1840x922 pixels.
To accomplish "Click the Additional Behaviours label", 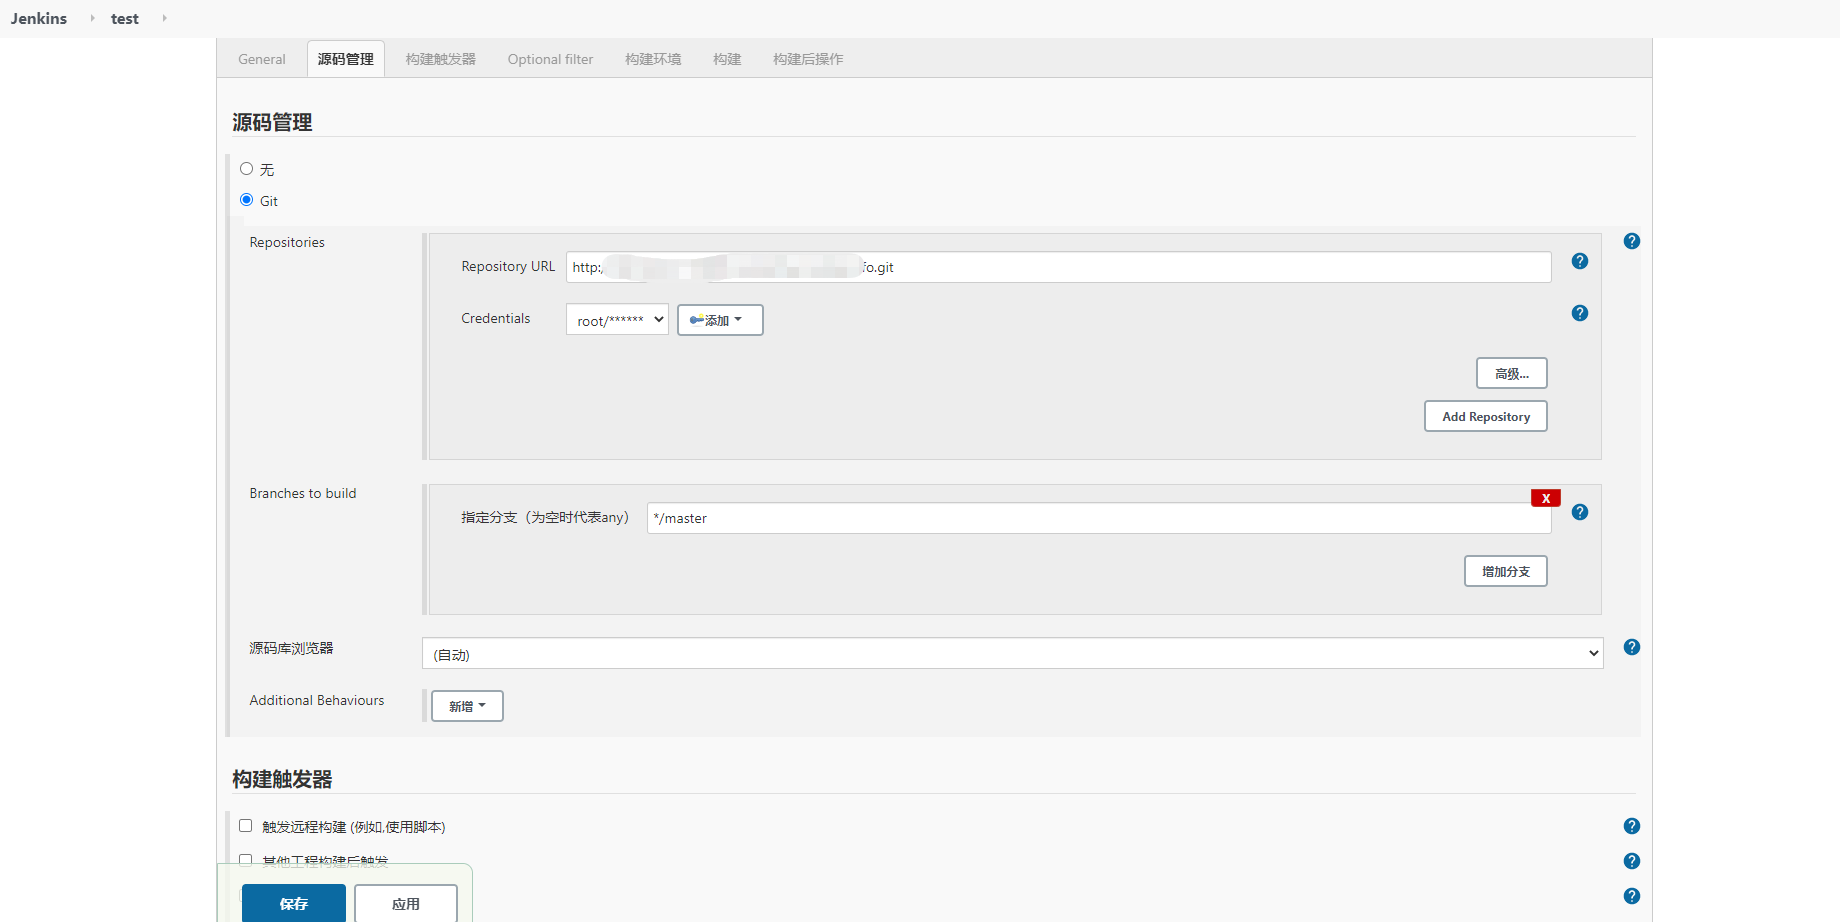I will pos(317,700).
